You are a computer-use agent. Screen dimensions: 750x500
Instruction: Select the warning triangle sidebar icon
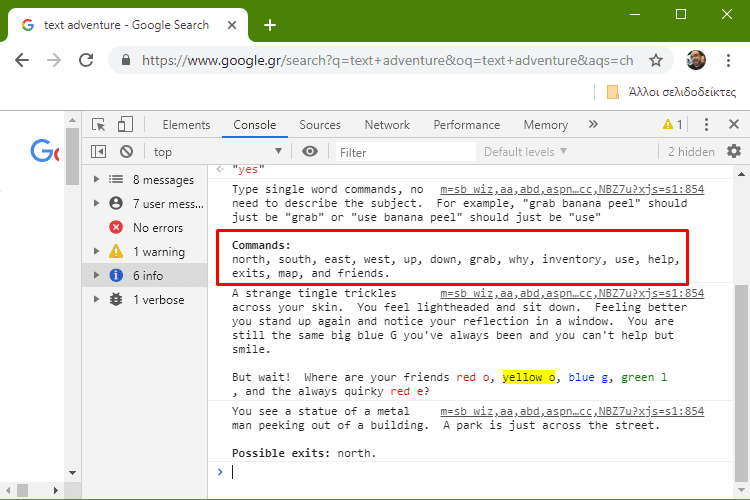116,251
